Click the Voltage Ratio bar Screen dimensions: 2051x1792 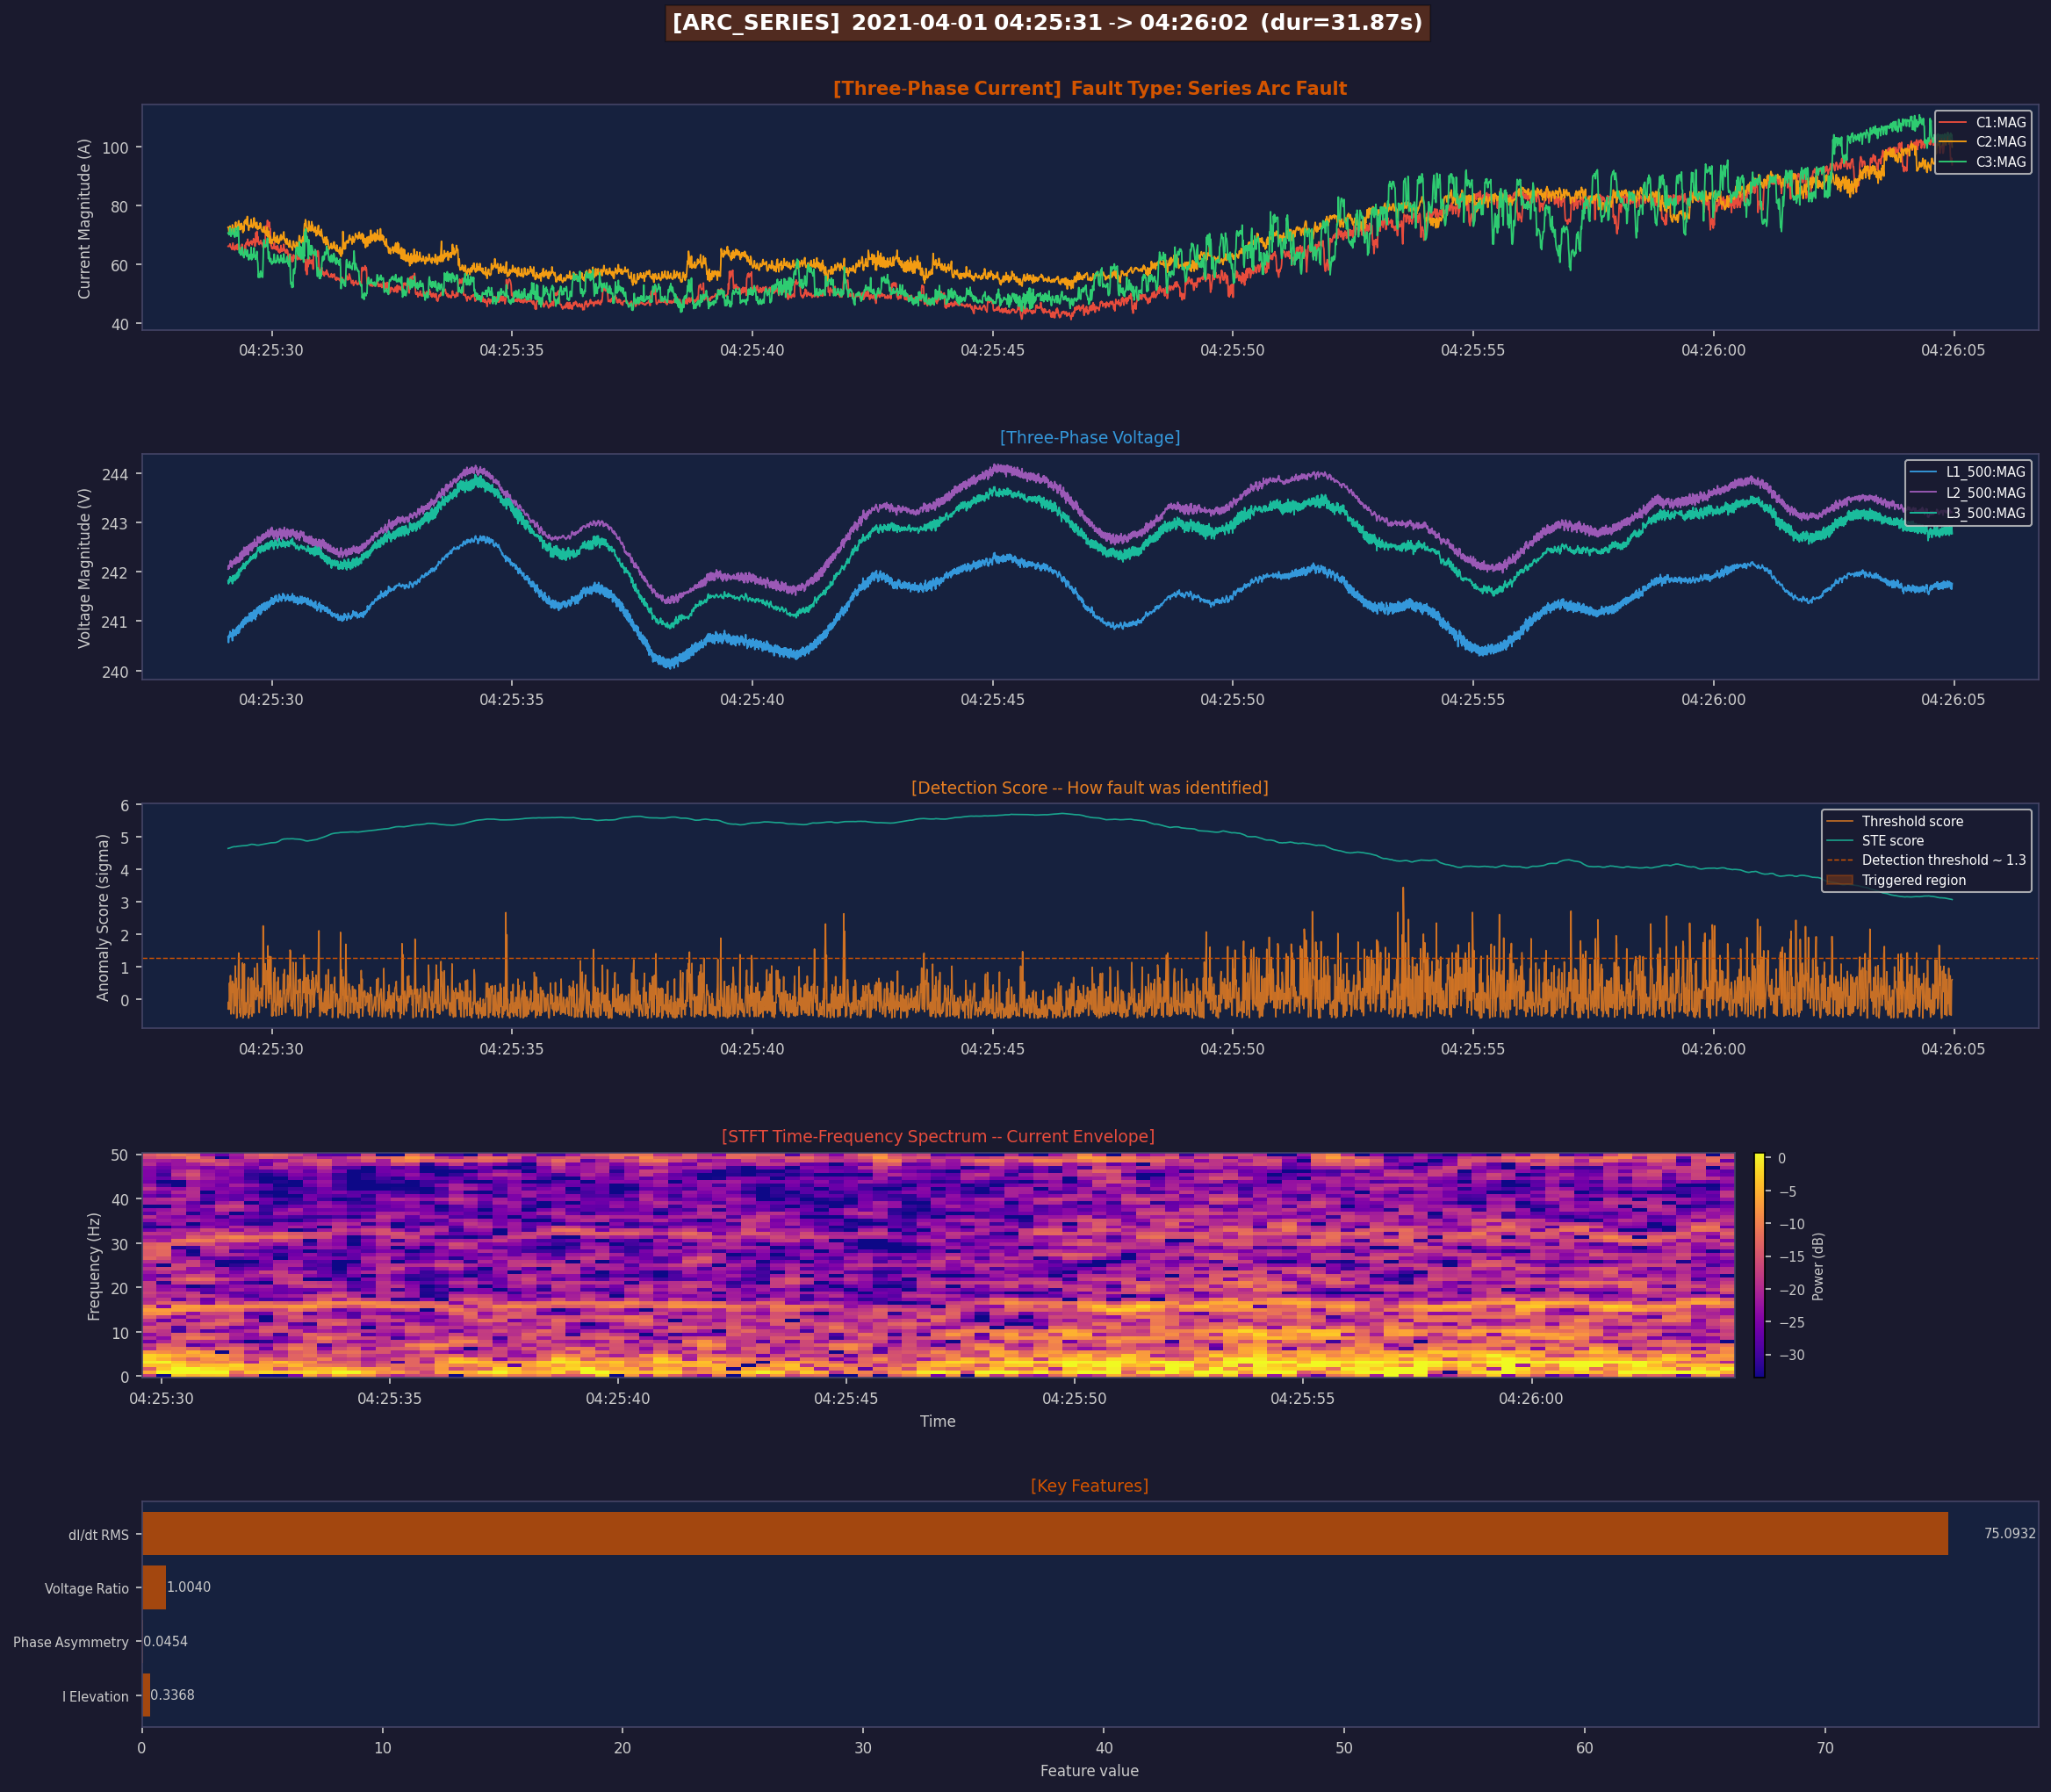(x=154, y=1587)
